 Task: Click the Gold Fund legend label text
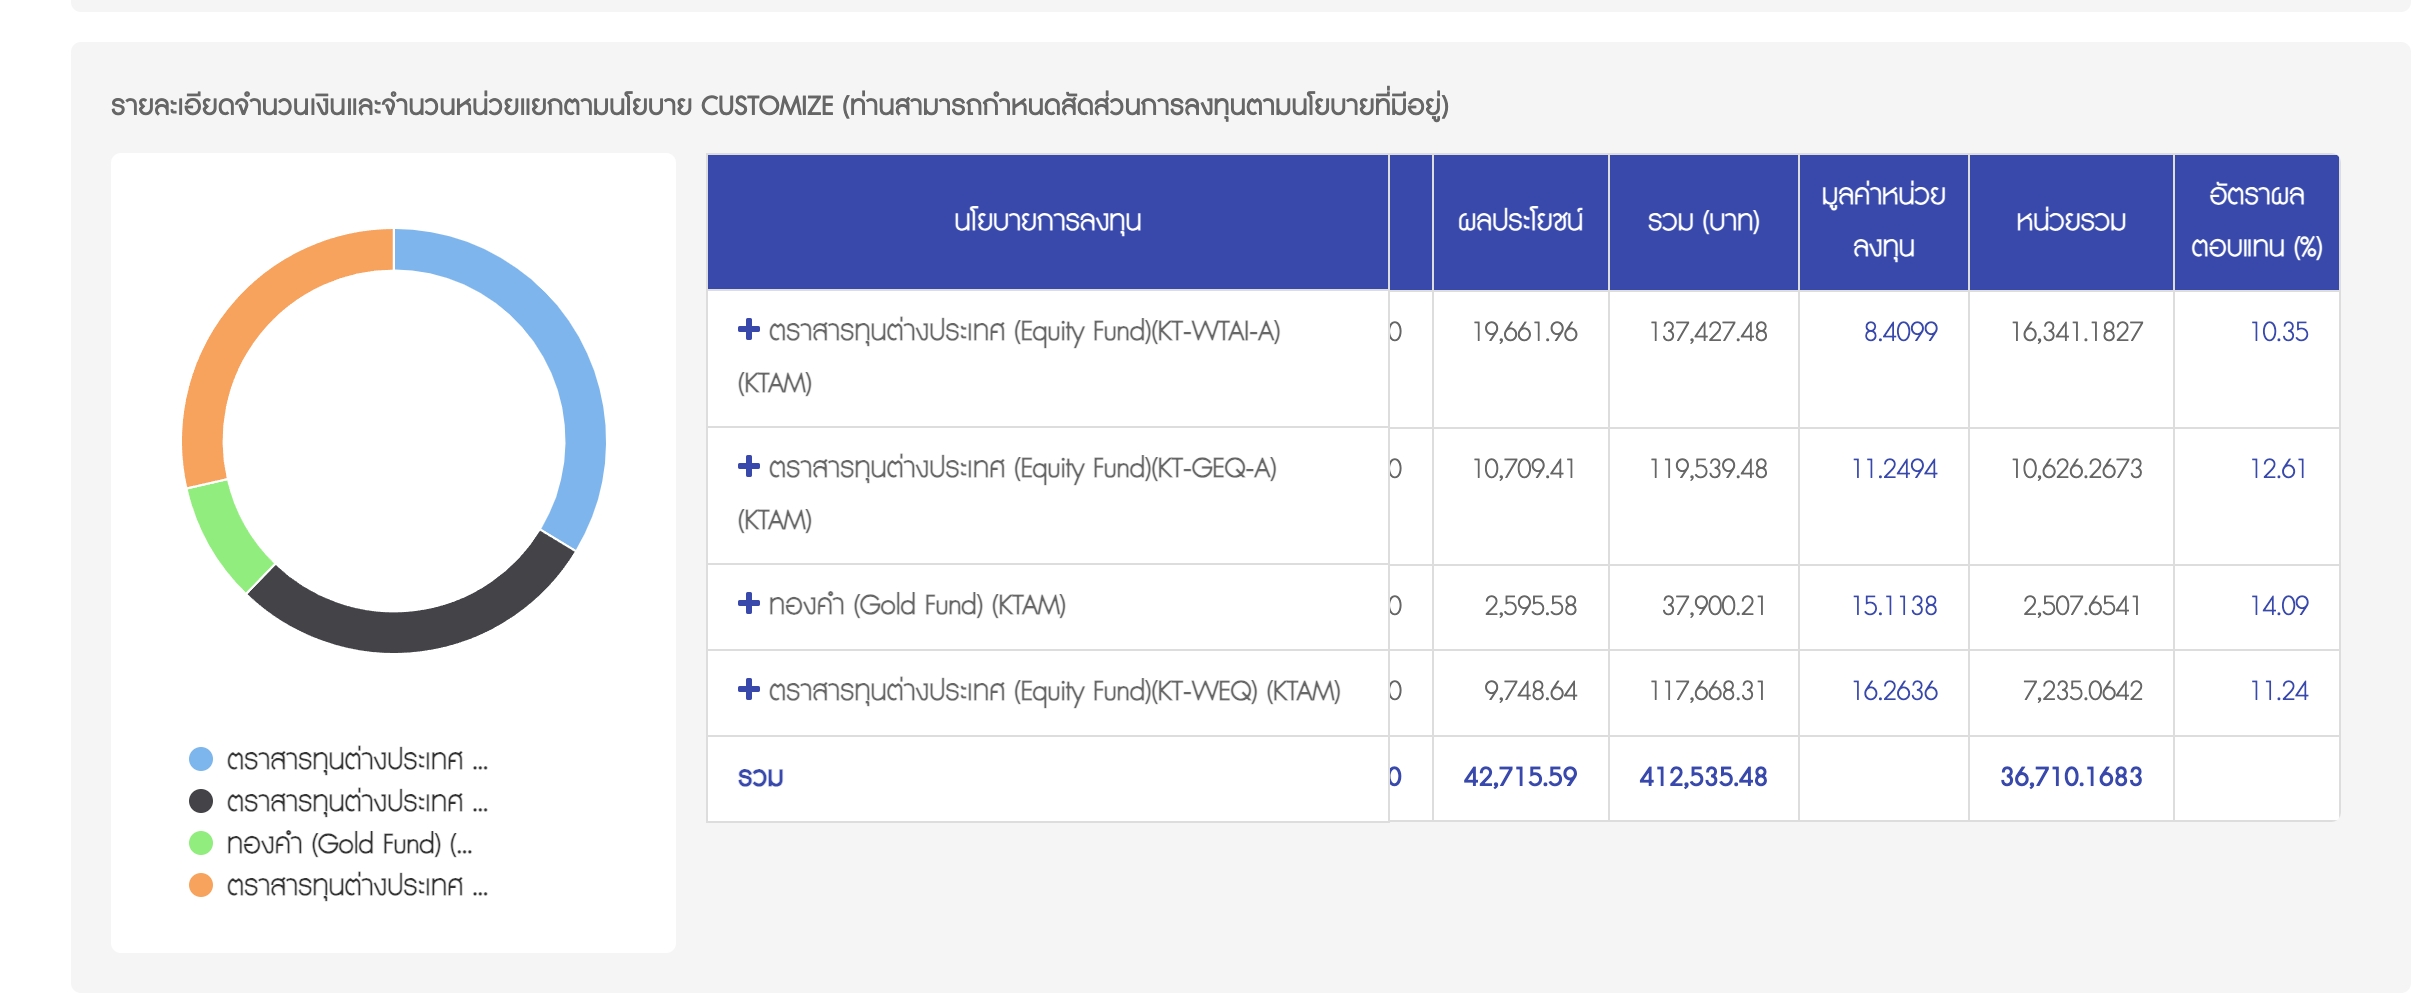349,844
